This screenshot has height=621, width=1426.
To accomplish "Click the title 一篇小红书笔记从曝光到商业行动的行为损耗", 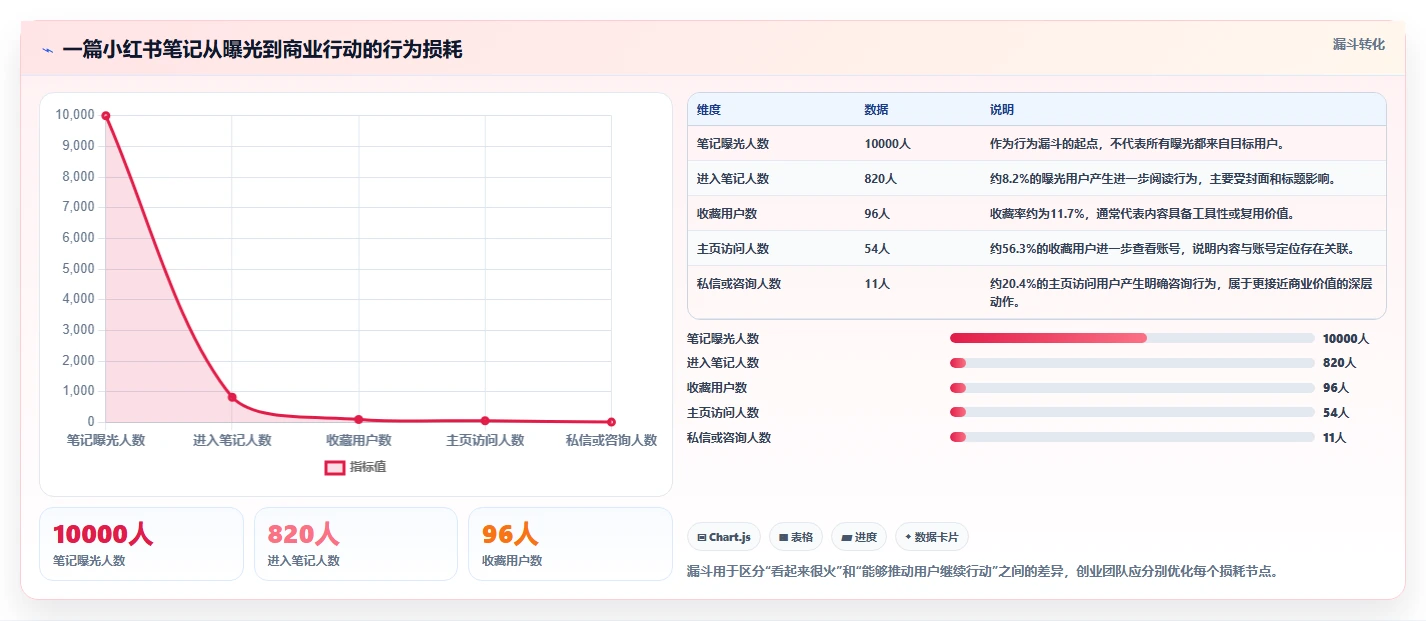I will tap(262, 50).
